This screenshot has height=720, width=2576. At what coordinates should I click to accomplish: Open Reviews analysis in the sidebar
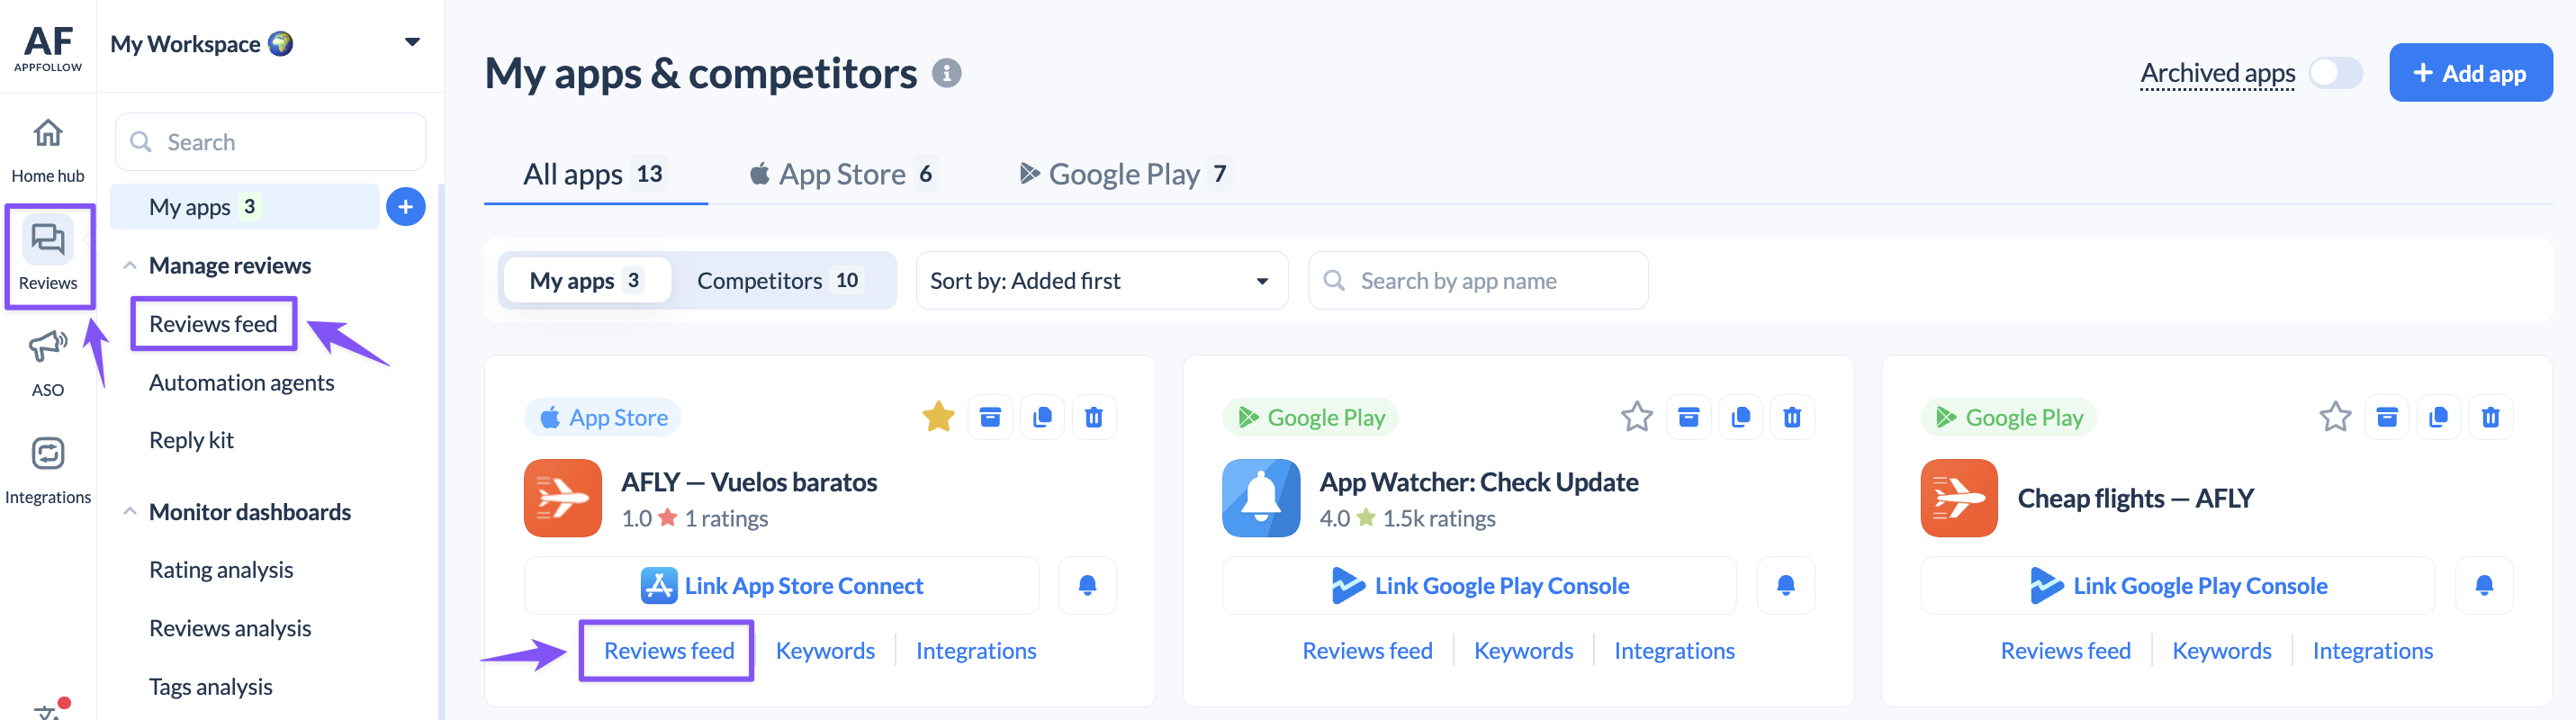[230, 628]
